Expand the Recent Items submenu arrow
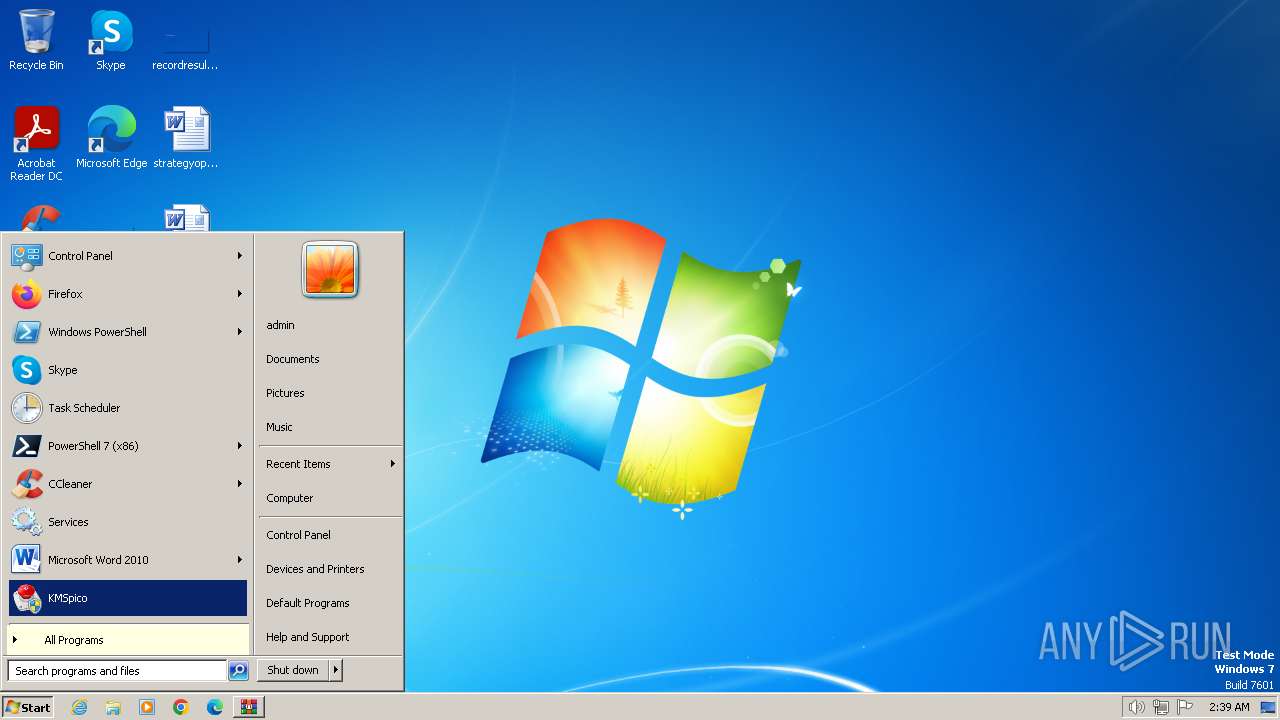Viewport: 1280px width, 720px height. (x=393, y=464)
